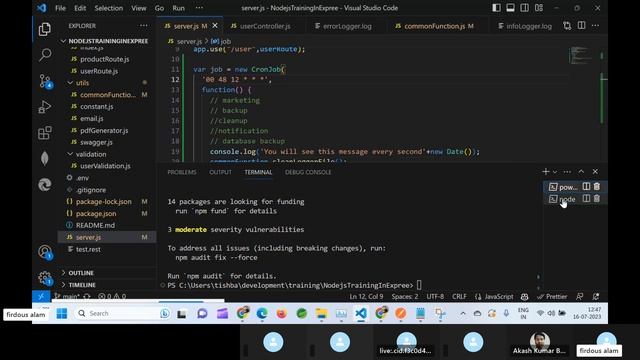Click the editor minimap

(580, 56)
